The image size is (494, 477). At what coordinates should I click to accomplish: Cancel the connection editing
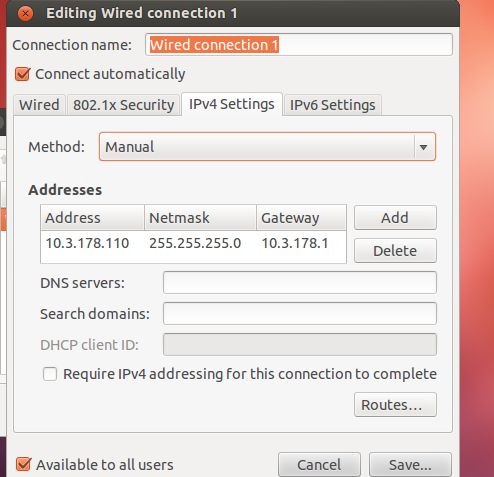click(319, 464)
